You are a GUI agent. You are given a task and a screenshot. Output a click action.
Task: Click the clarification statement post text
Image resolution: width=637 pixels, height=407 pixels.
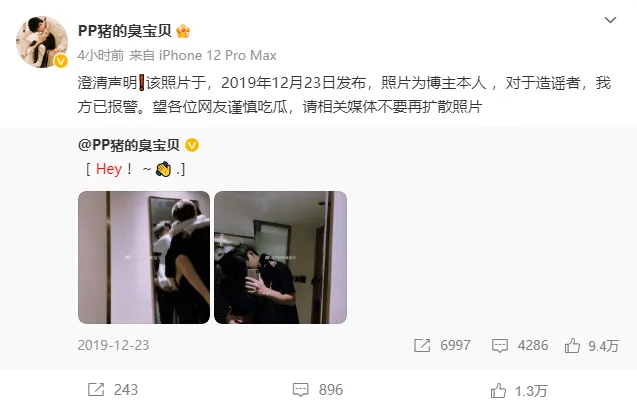[344, 95]
